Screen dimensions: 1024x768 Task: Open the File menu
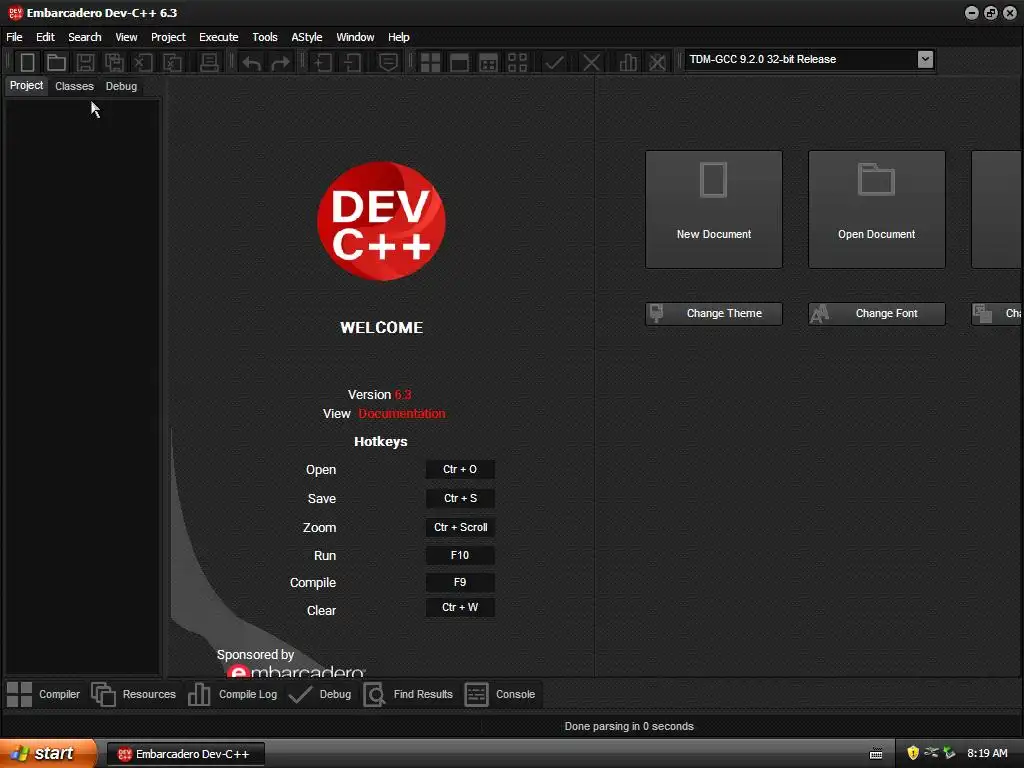[x=14, y=37]
